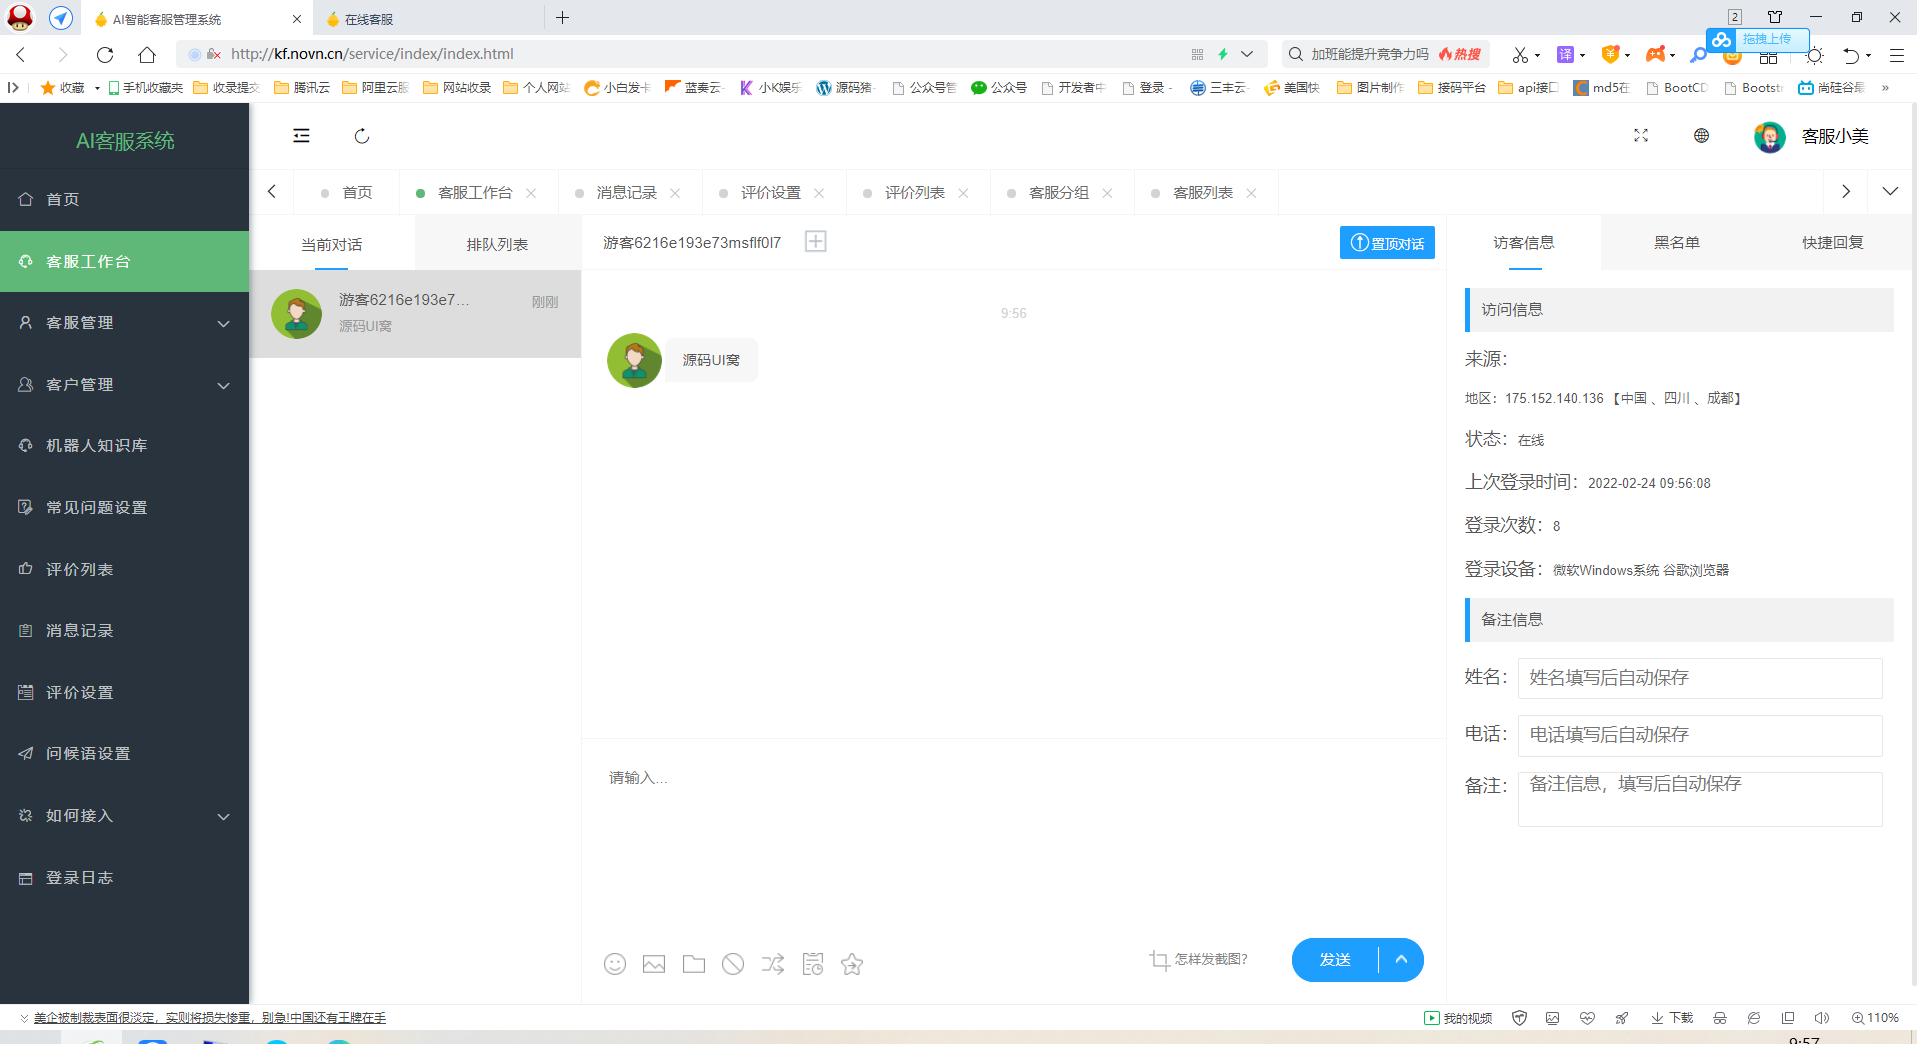Open language switcher globe icon
The height and width of the screenshot is (1044, 1917).
(1702, 135)
